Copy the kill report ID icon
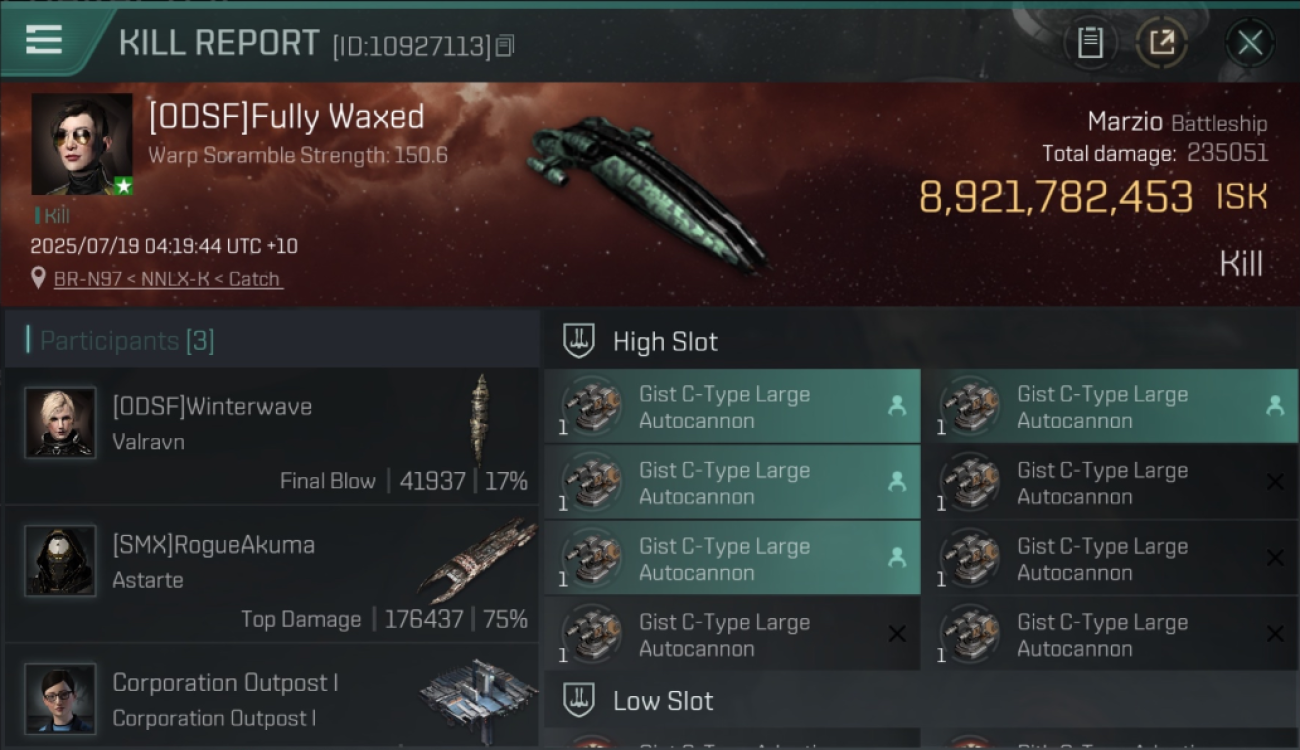The height and width of the screenshot is (750, 1300). tap(505, 45)
